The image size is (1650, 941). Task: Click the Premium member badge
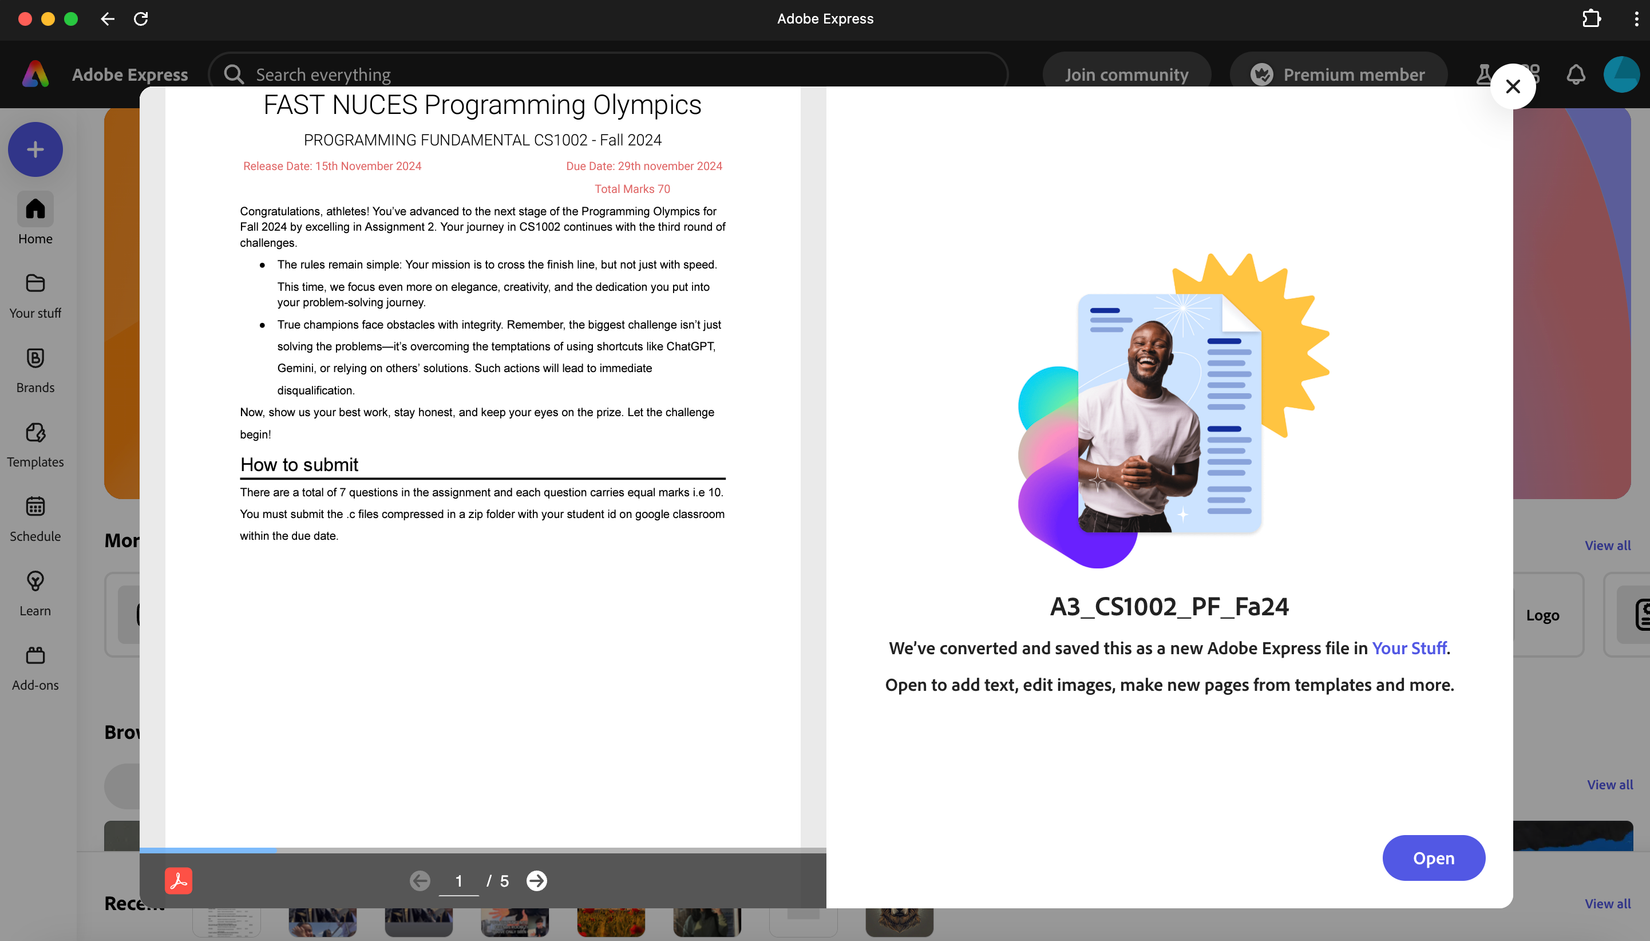[x=1338, y=74]
